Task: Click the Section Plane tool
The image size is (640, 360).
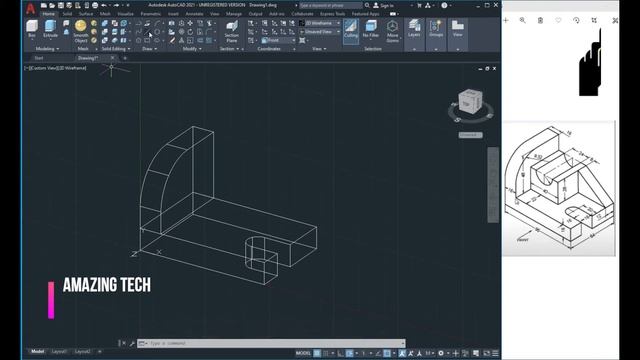Action: [x=231, y=32]
